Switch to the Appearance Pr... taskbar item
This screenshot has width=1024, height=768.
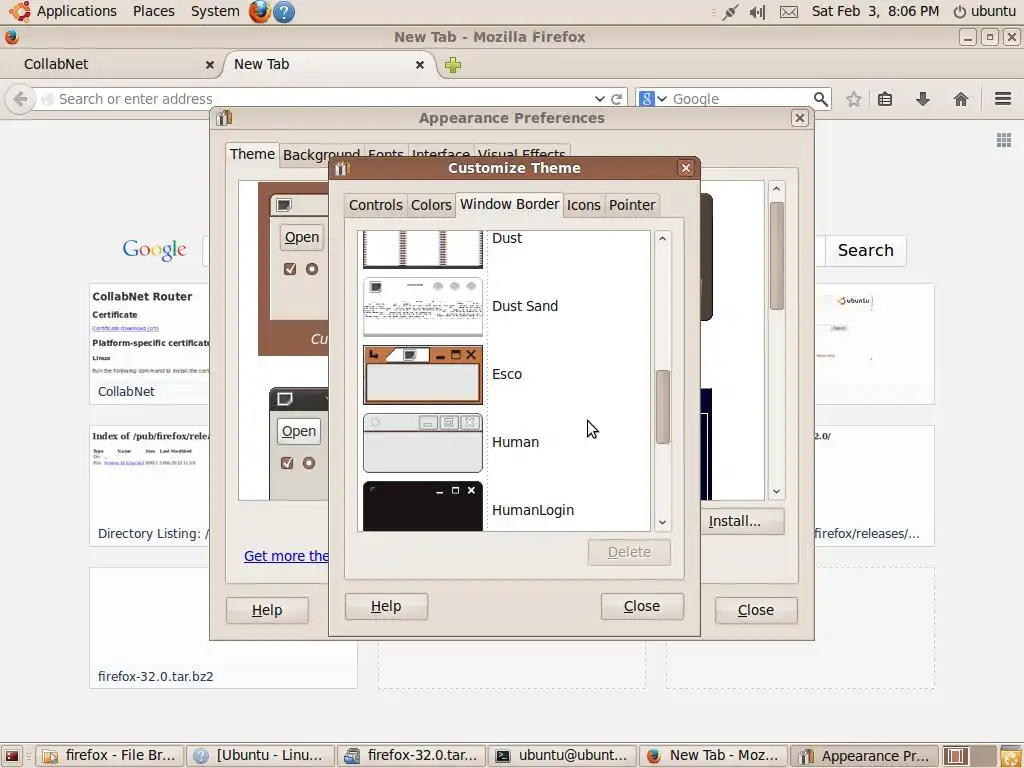click(x=864, y=756)
